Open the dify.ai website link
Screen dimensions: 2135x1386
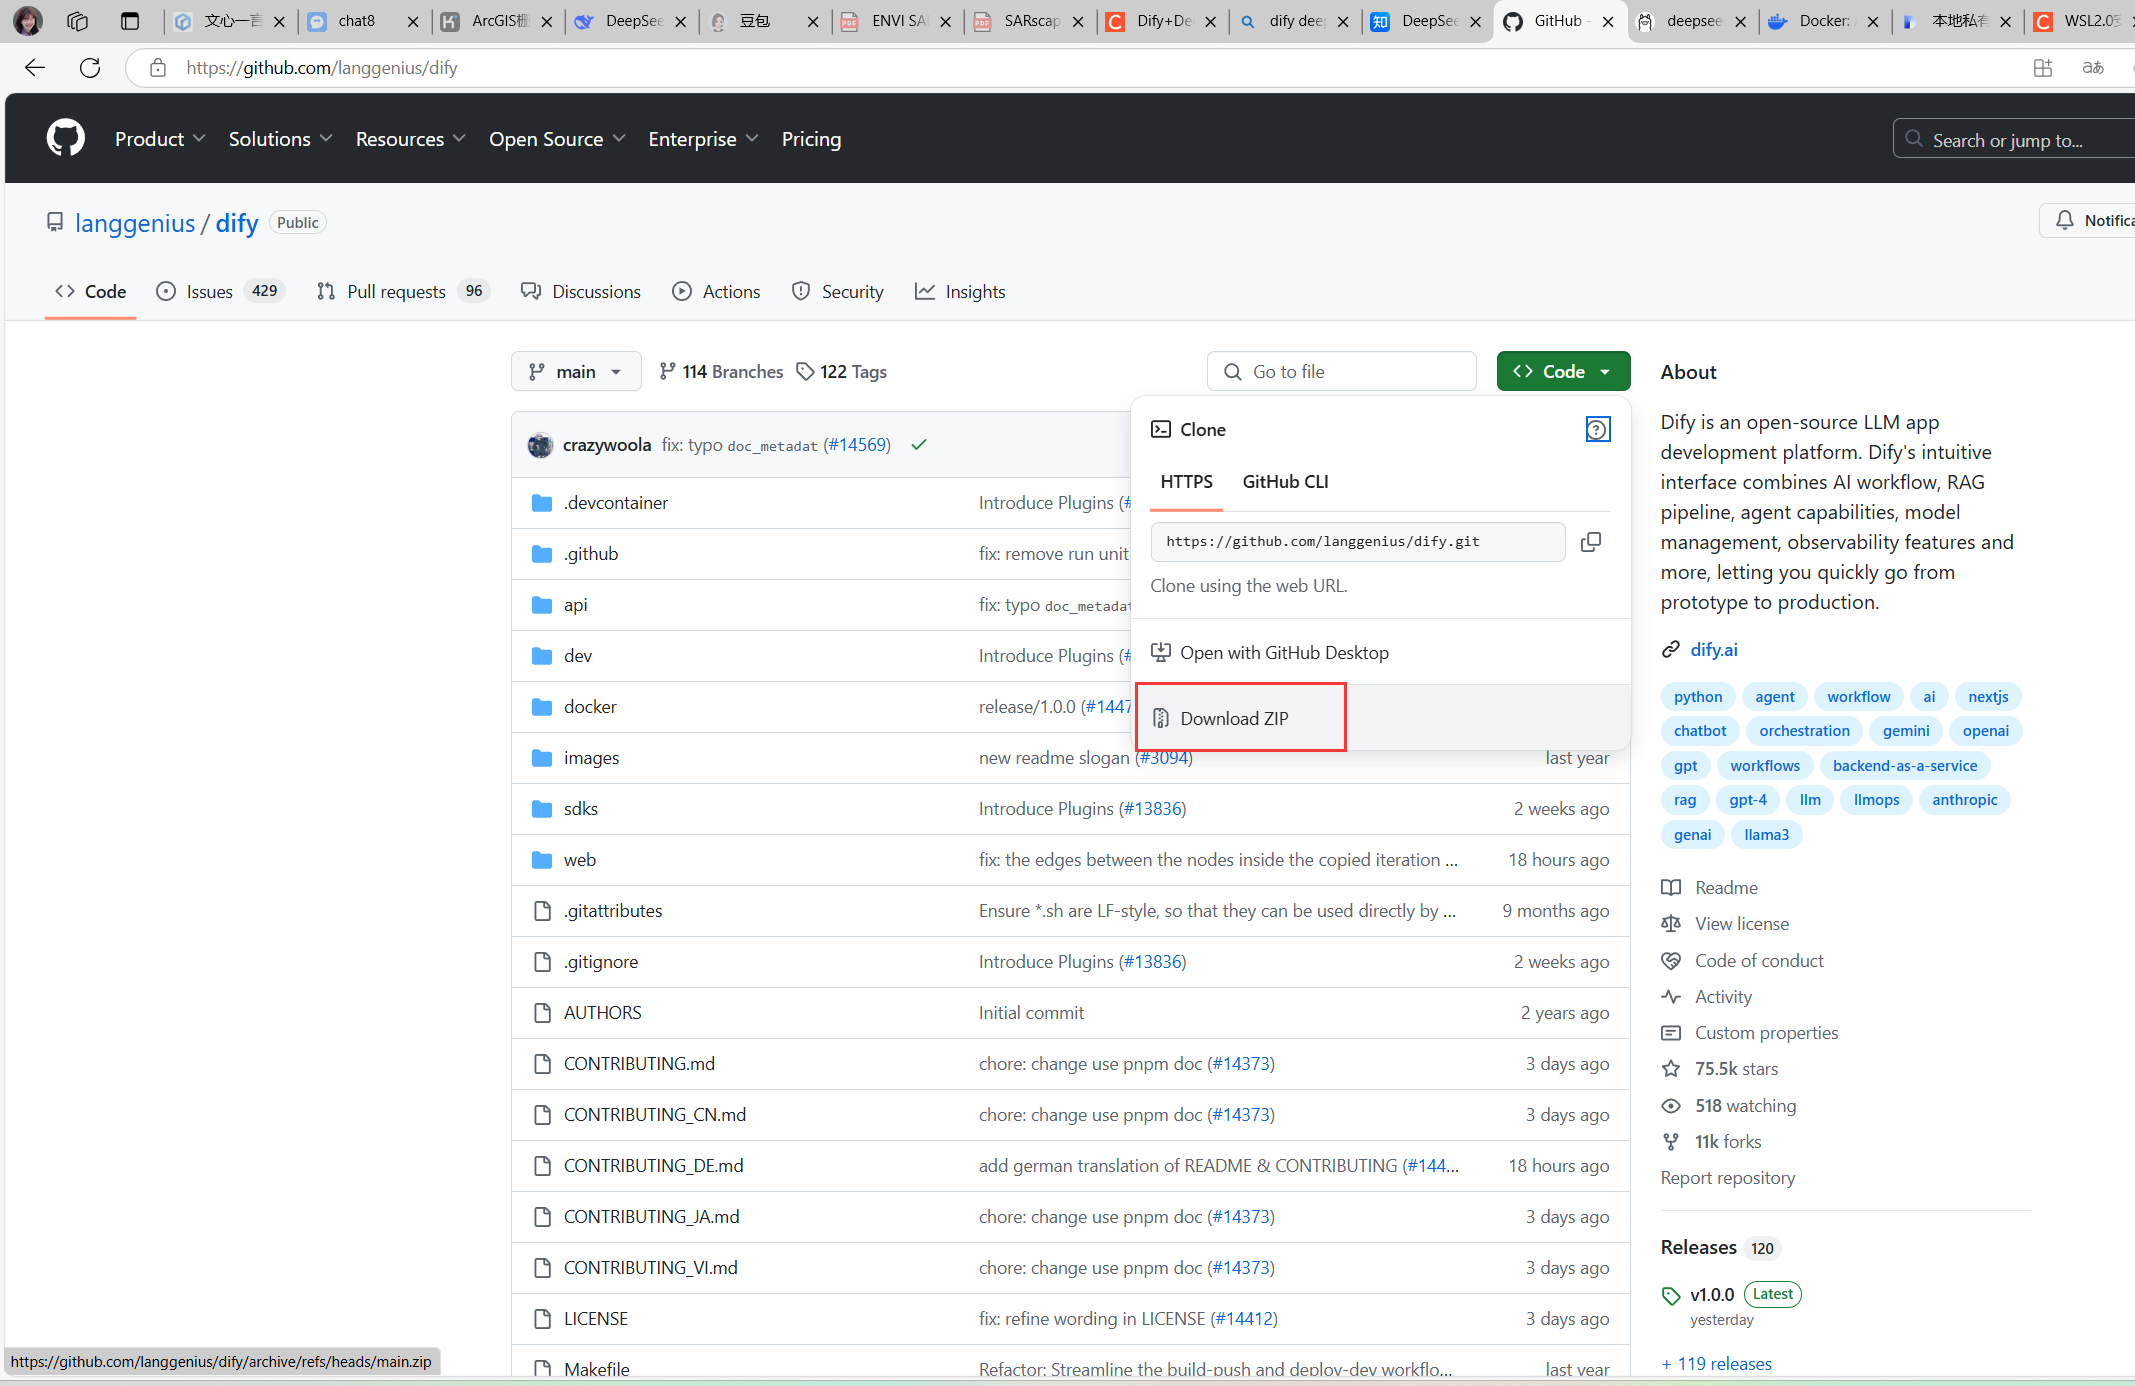coord(1713,650)
